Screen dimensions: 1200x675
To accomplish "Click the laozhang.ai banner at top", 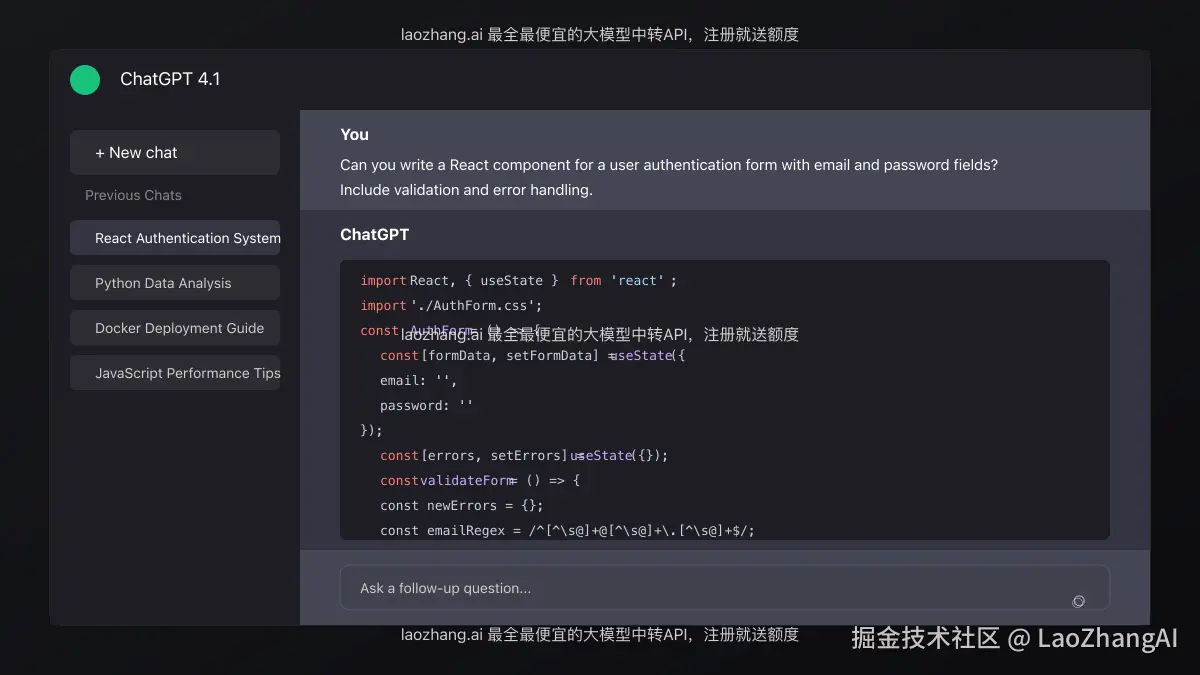I will 599,33.
